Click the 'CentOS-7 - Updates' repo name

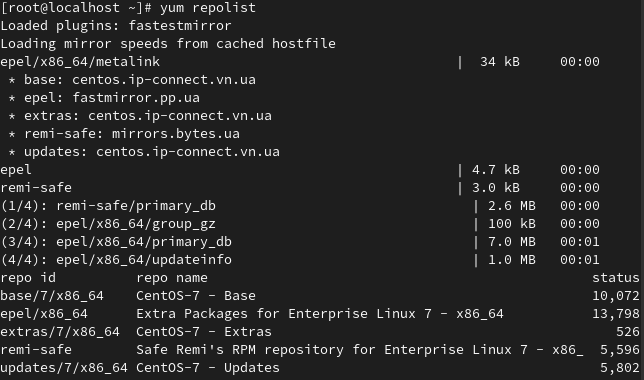208,368
